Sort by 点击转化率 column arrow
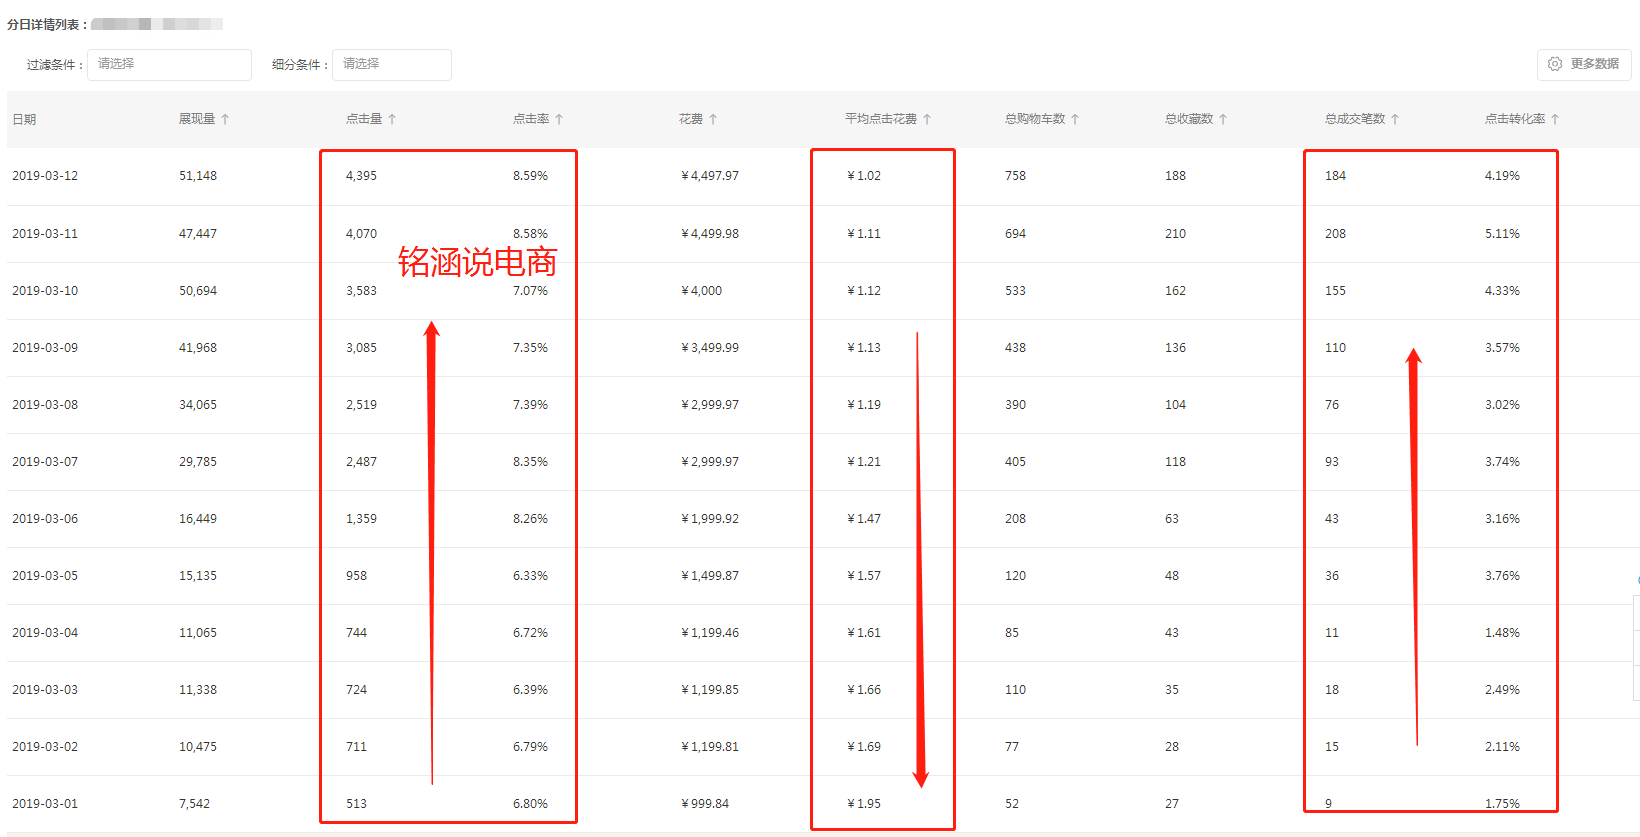Screen dimensions: 1640x837 point(1555,119)
